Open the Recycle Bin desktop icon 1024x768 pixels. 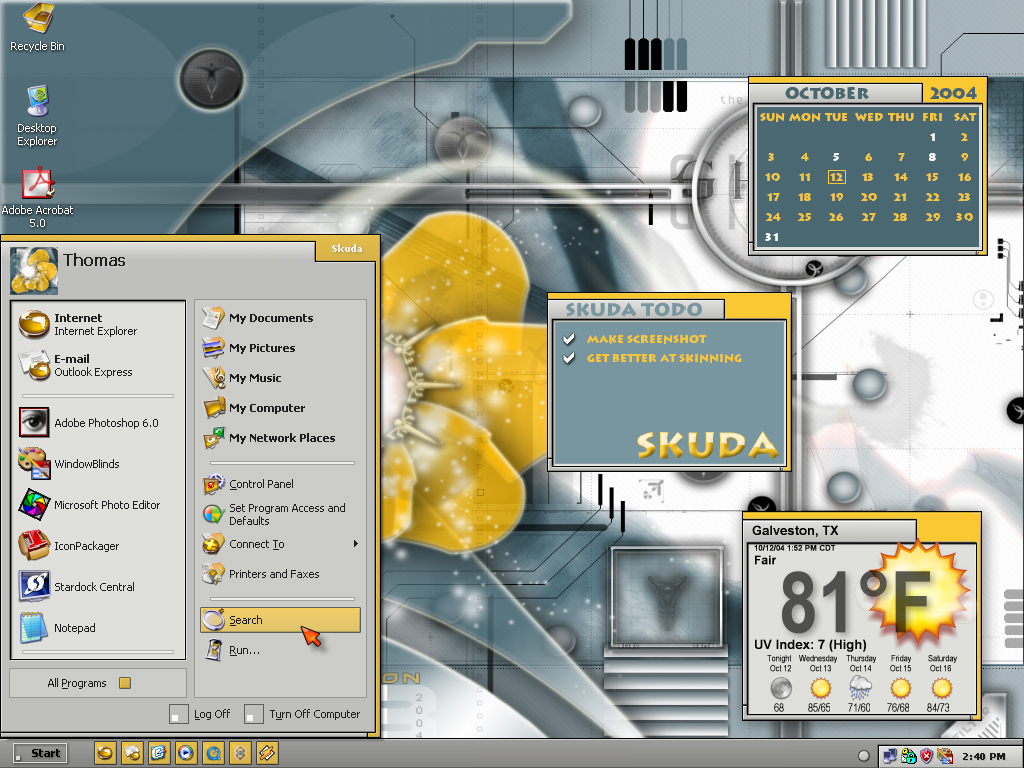point(37,27)
